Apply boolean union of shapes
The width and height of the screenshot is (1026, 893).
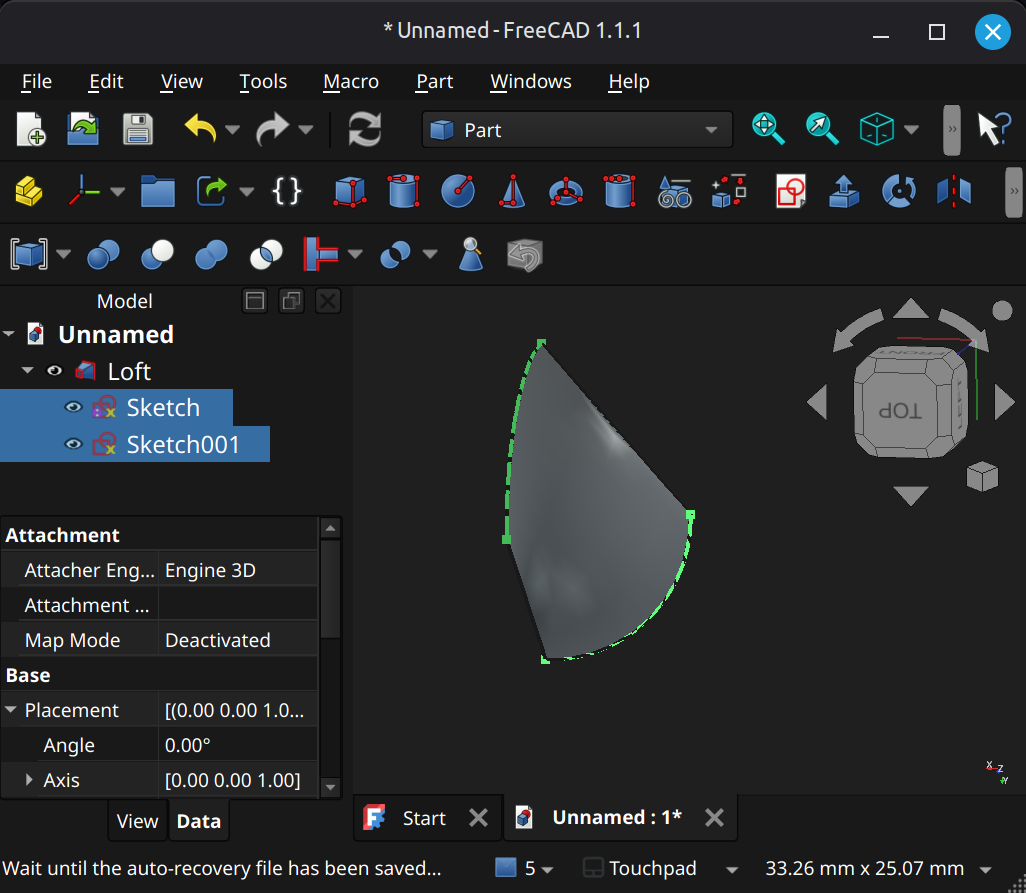[x=211, y=254]
